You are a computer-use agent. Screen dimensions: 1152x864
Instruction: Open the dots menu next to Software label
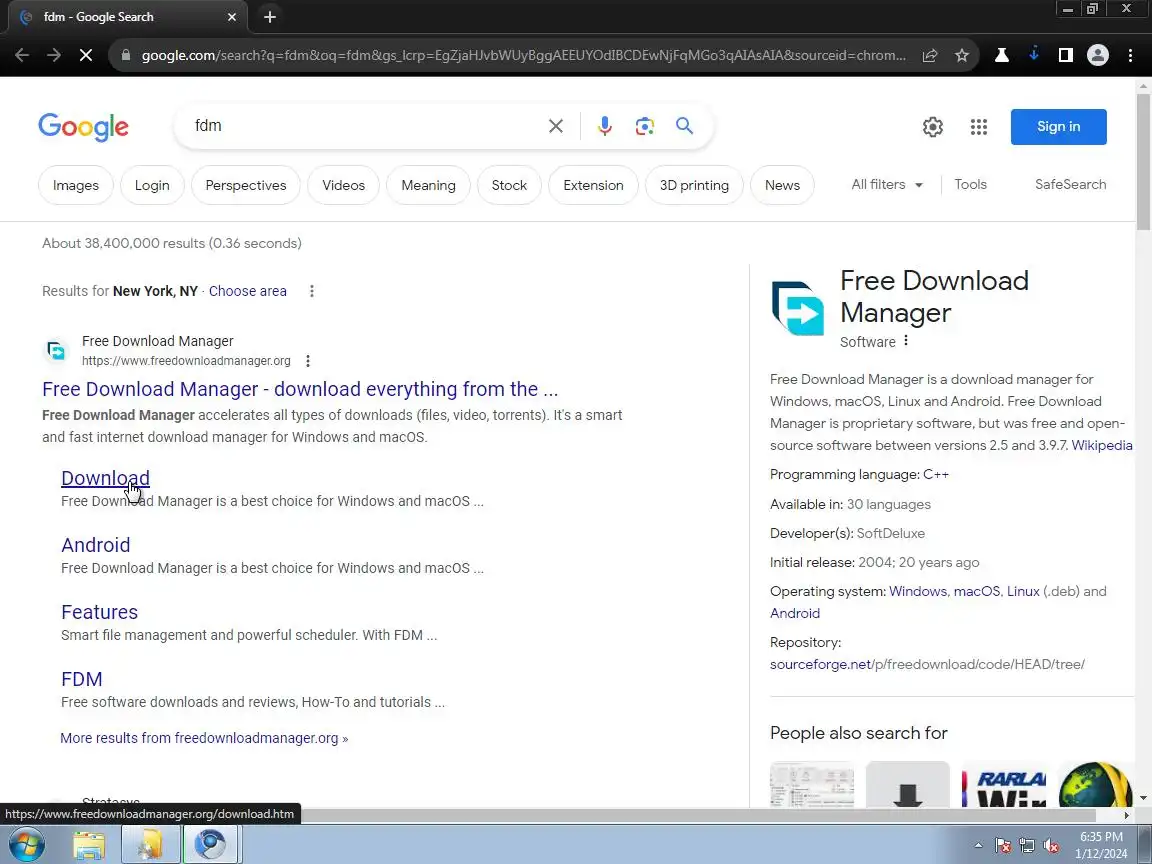coord(906,341)
